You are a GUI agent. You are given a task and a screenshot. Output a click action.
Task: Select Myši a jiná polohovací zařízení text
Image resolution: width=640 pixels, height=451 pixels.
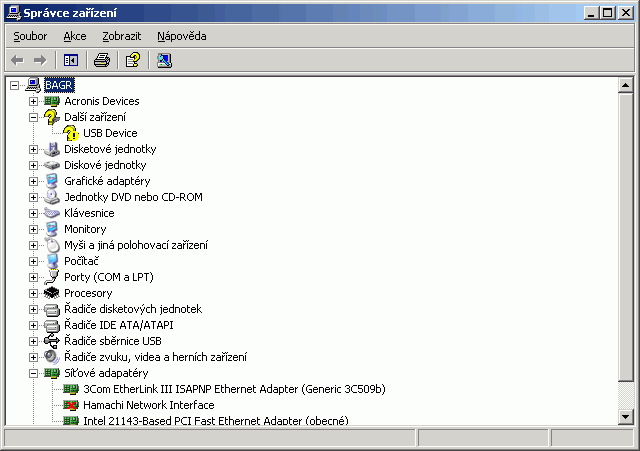pyautogui.click(x=136, y=245)
